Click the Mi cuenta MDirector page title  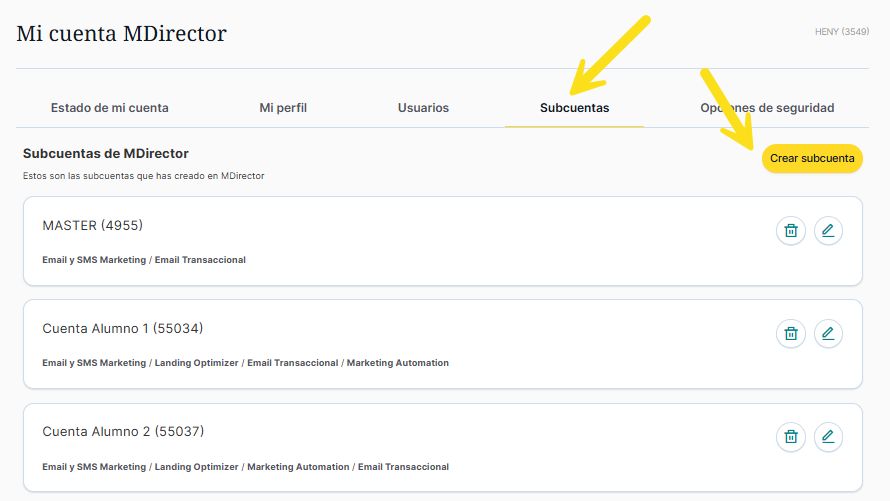point(121,34)
